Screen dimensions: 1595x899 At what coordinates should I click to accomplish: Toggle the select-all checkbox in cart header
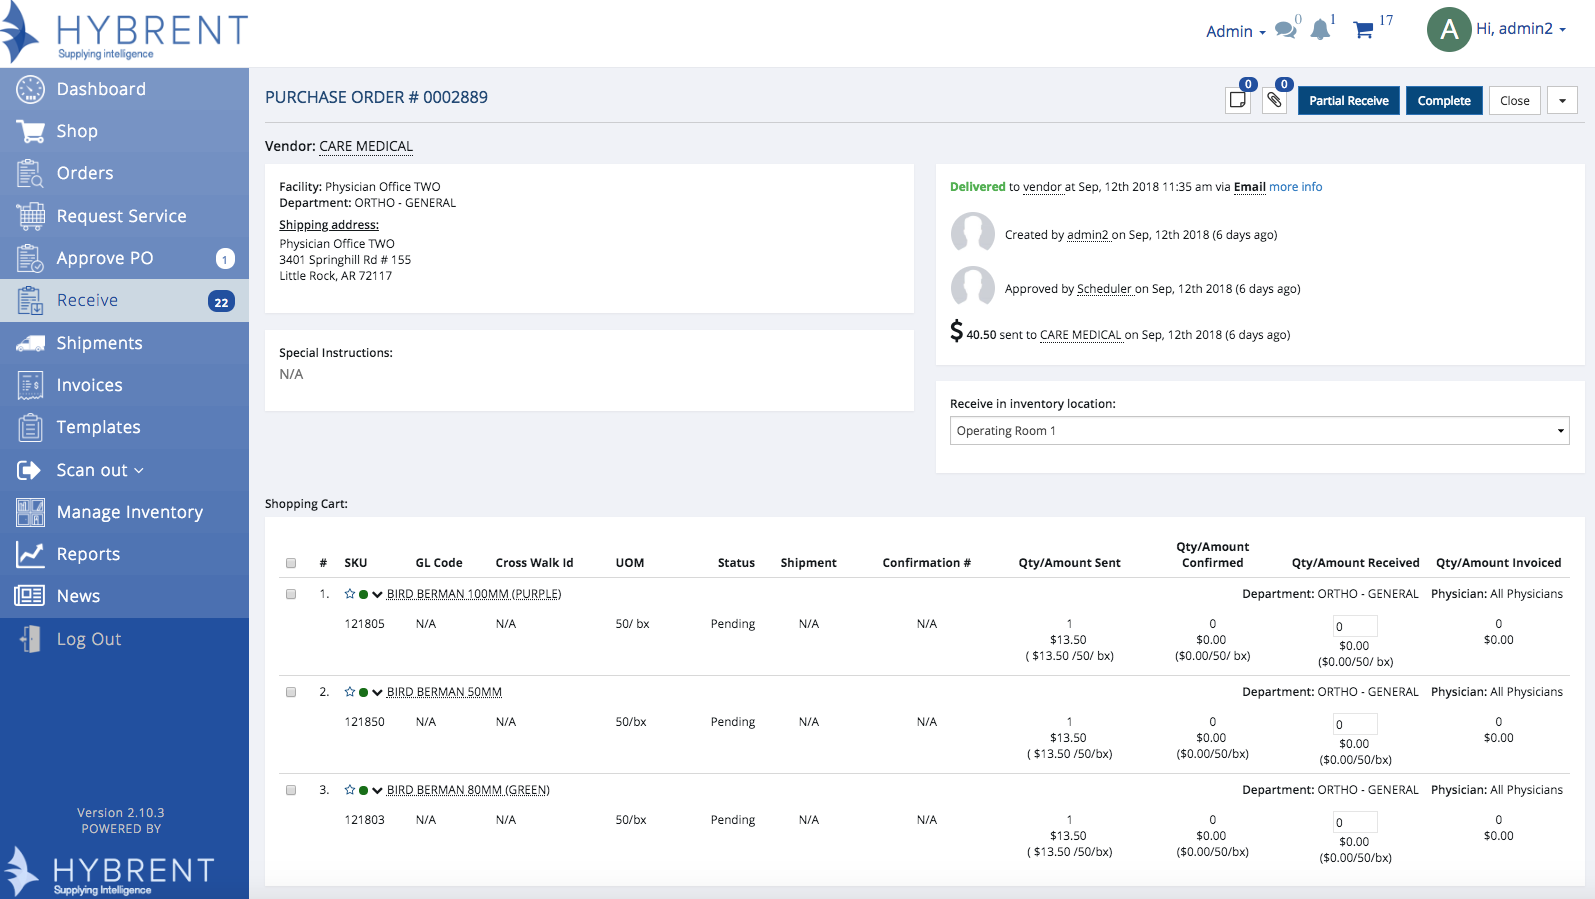[291, 563]
